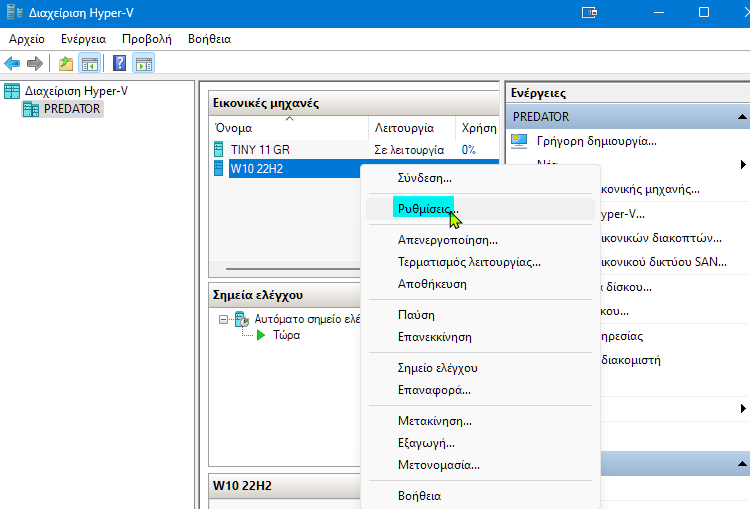Choose Μετακίνηση... from context menu
Screen dimensions: 750x509
point(480,421)
